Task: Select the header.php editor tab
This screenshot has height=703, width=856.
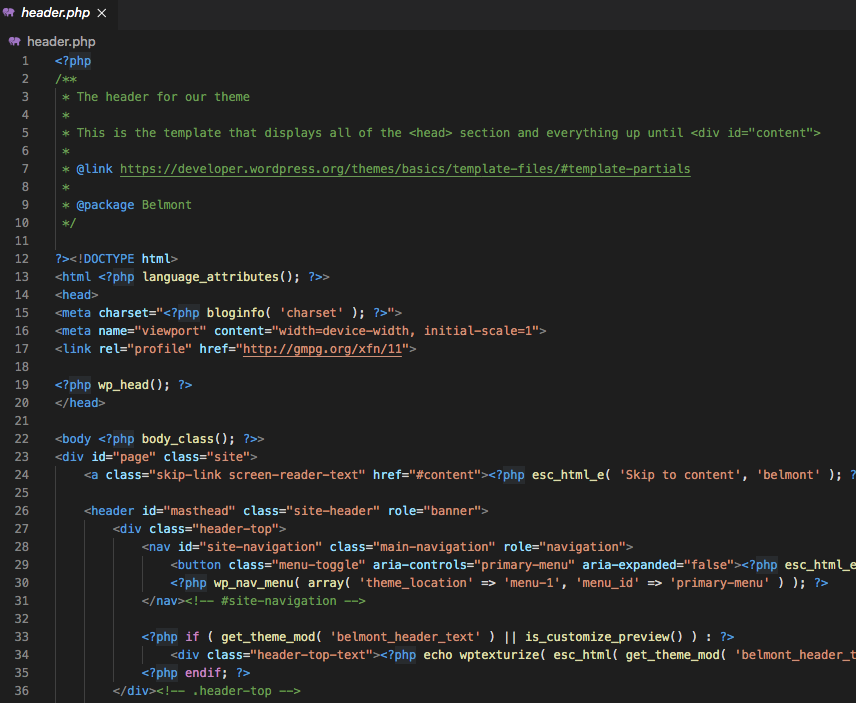Action: click(56, 13)
